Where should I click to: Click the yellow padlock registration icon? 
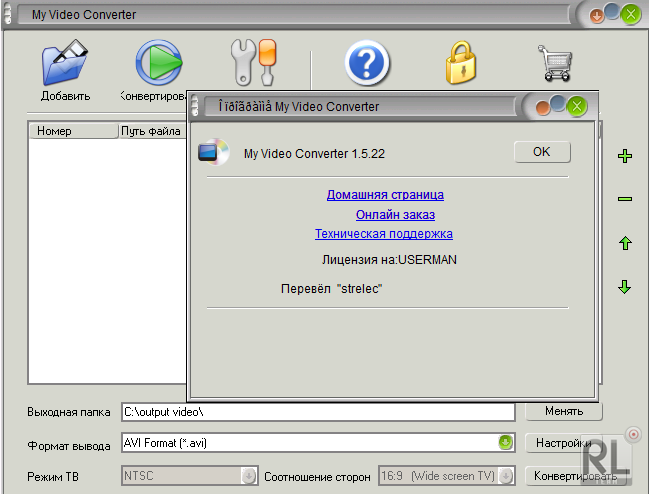click(x=462, y=63)
